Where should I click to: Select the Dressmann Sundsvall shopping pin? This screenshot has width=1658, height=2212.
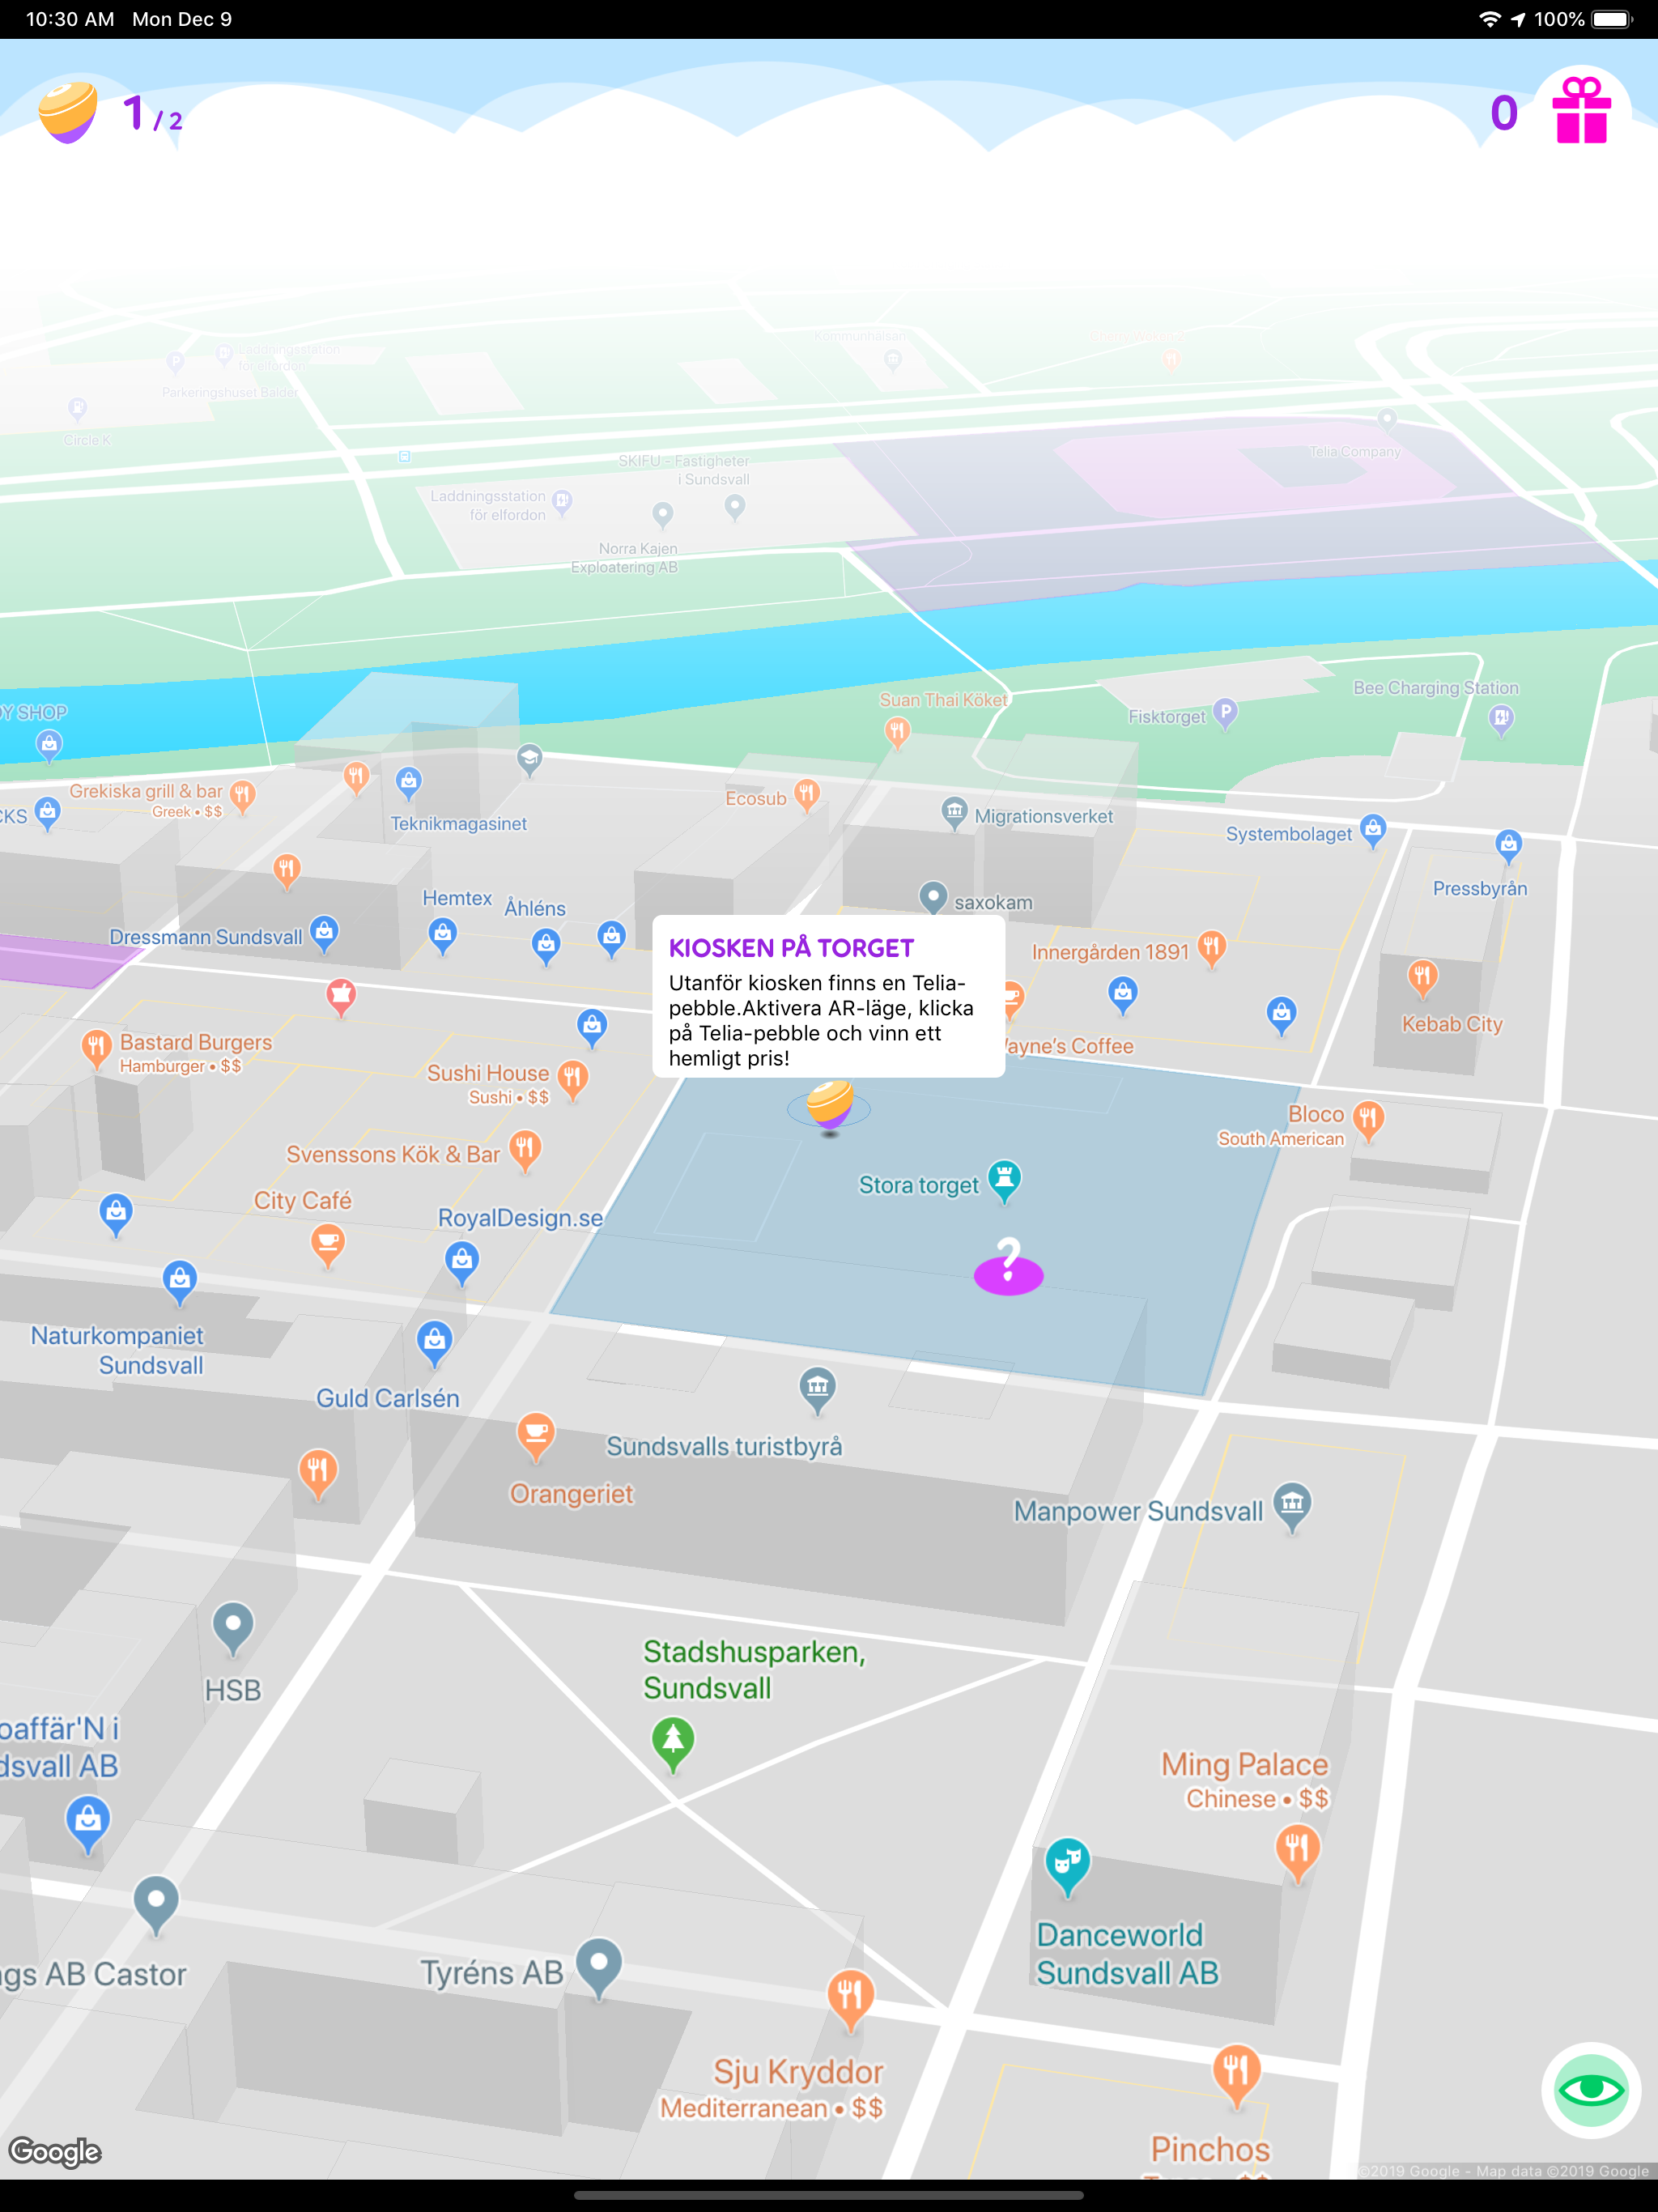click(x=324, y=934)
